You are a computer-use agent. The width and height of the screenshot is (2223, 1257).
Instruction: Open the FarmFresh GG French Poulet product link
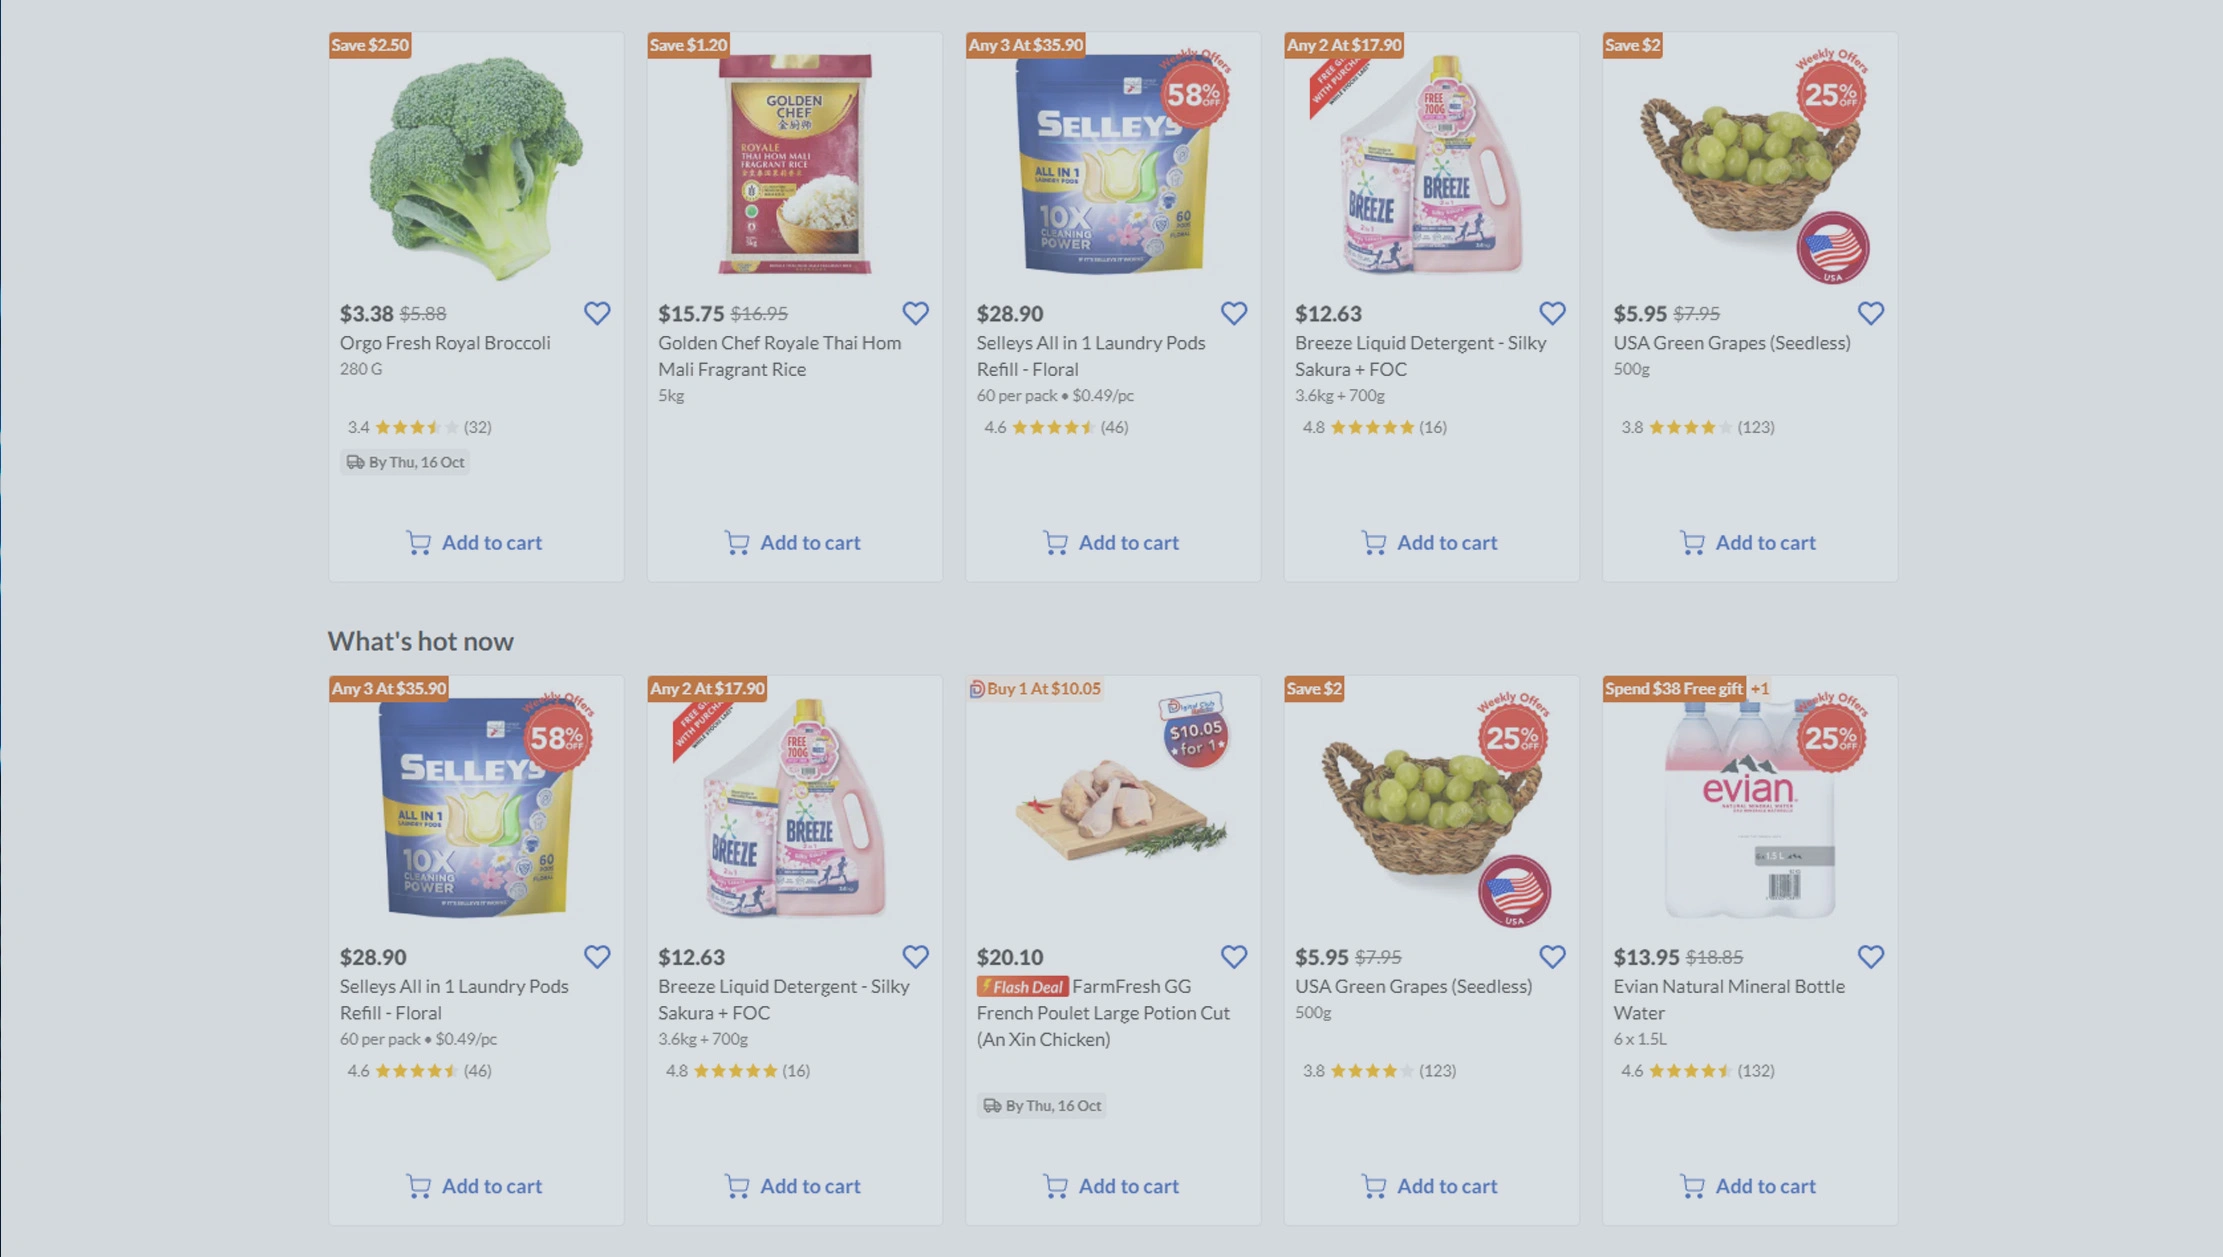[1103, 1012]
